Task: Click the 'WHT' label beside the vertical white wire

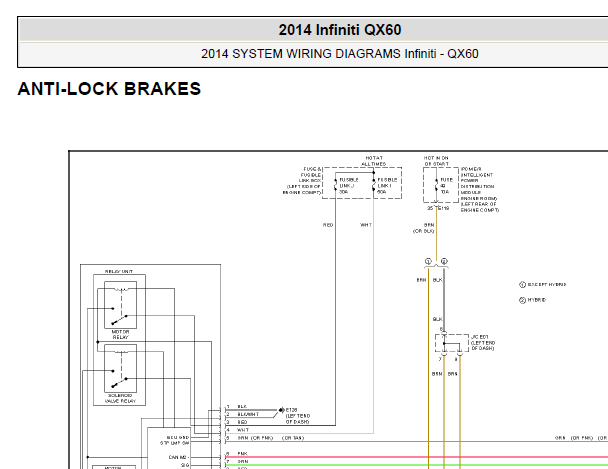Action: click(366, 225)
